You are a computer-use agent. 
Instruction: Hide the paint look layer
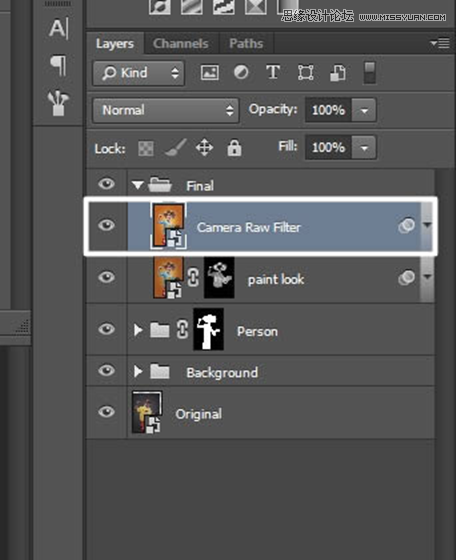[106, 277]
